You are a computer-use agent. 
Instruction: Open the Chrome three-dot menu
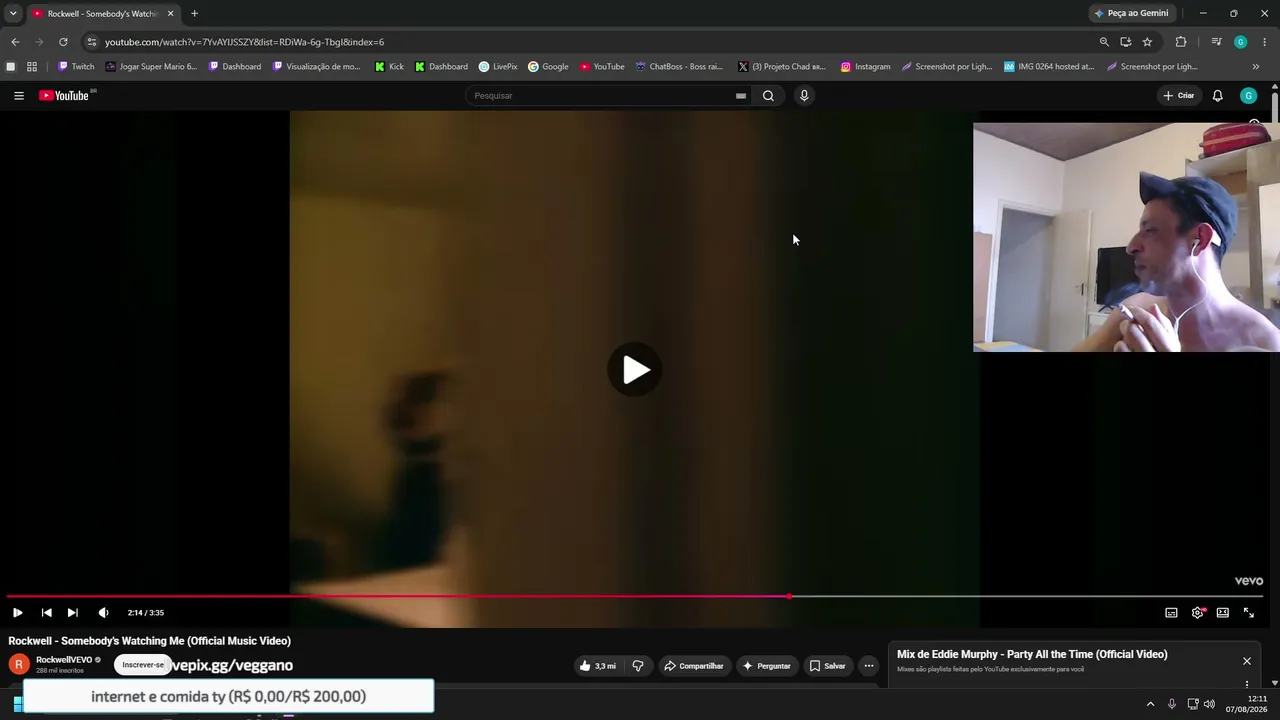click(1265, 42)
